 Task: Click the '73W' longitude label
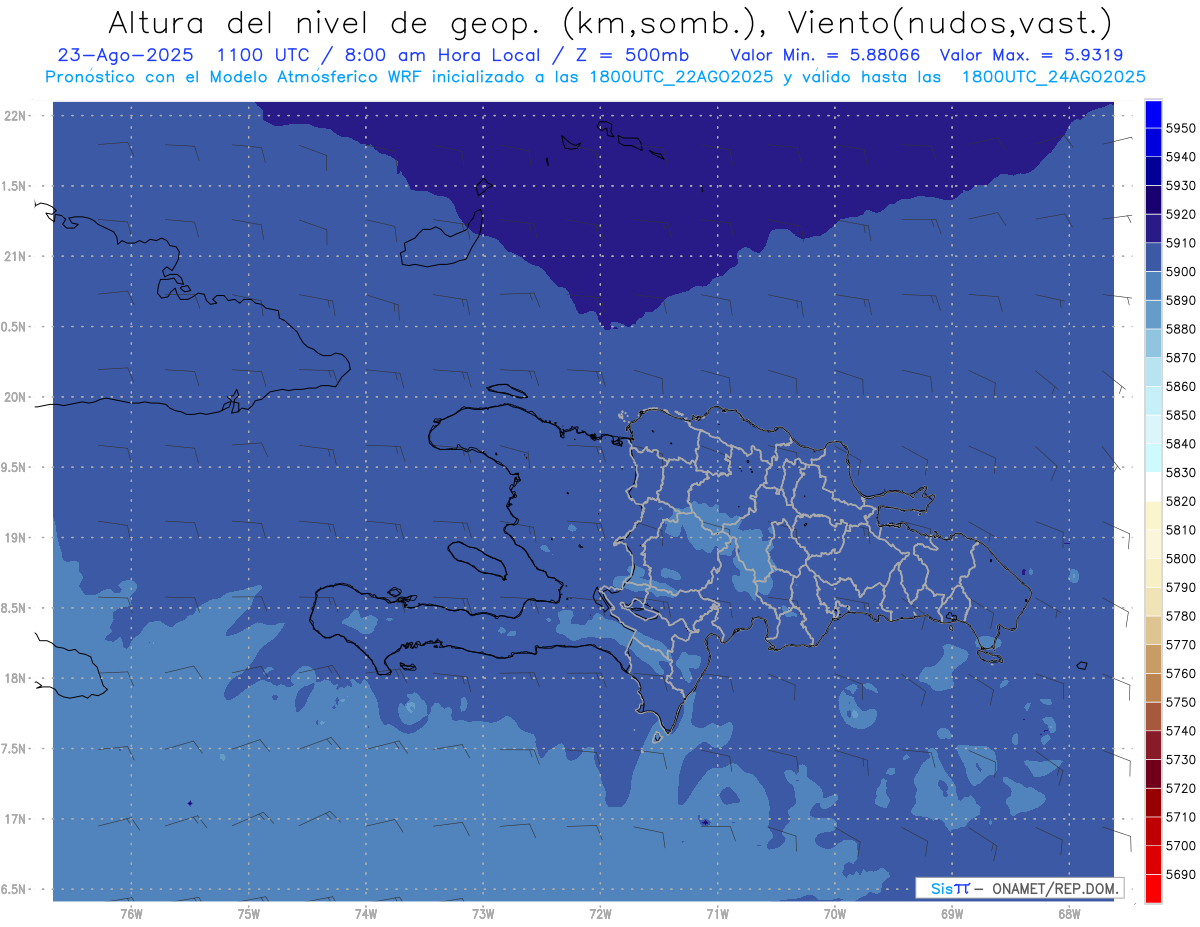[483, 913]
